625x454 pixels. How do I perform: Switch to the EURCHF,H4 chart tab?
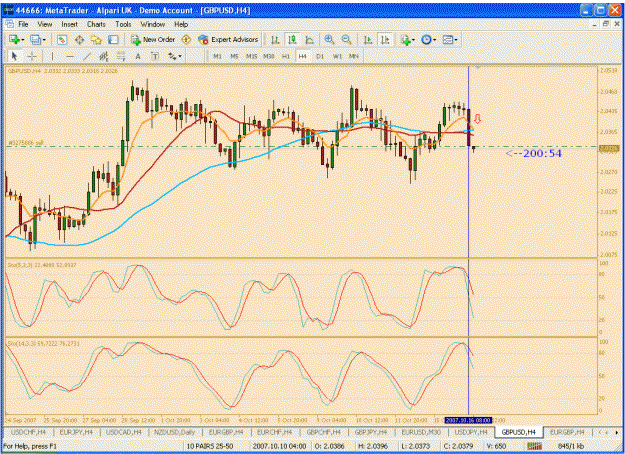coord(274,432)
